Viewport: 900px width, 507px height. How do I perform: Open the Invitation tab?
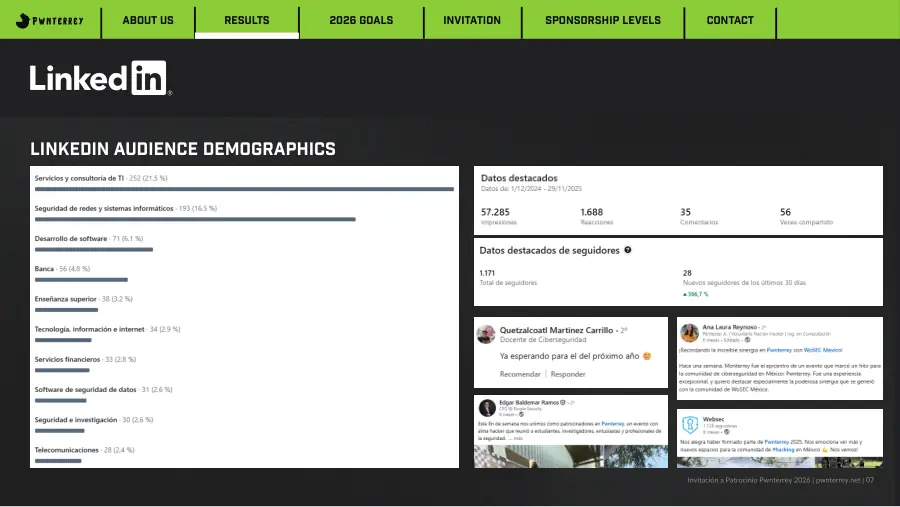(472, 20)
